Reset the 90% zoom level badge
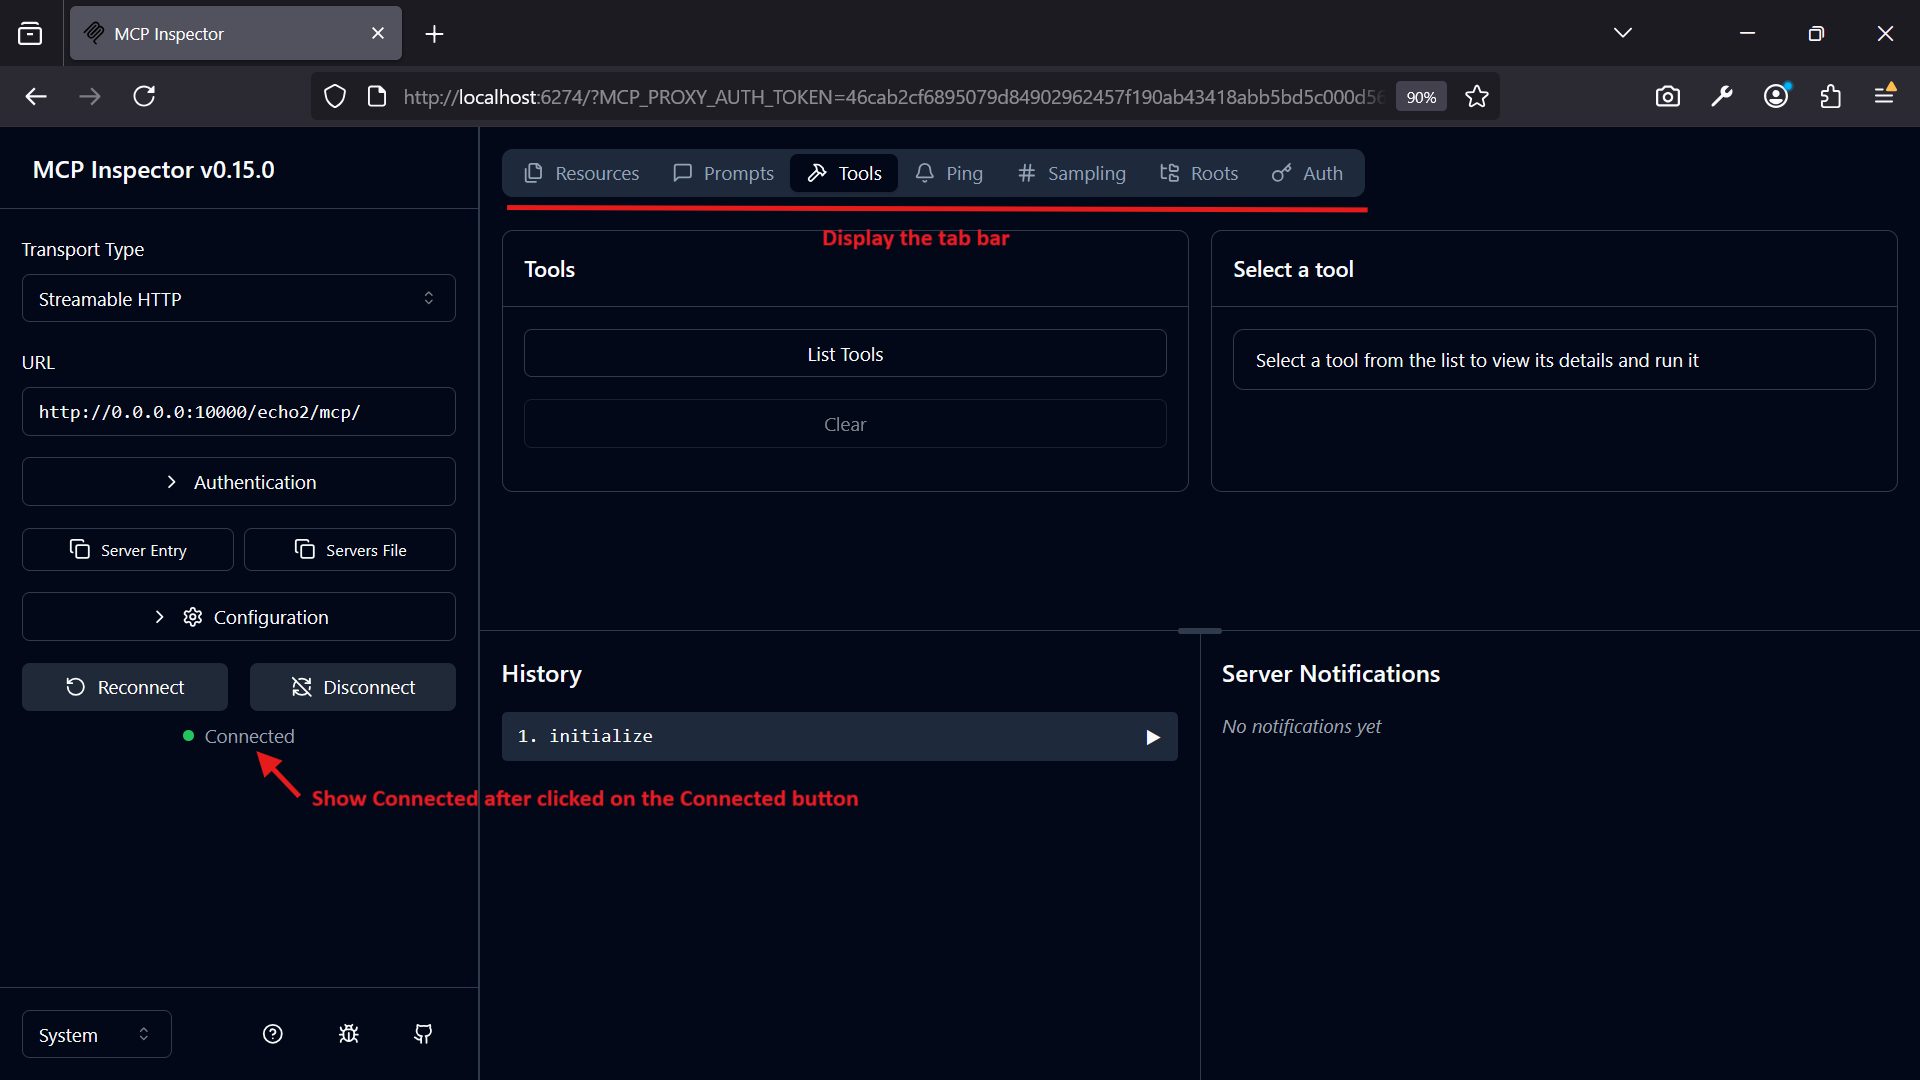1920x1080 pixels. click(x=1421, y=97)
